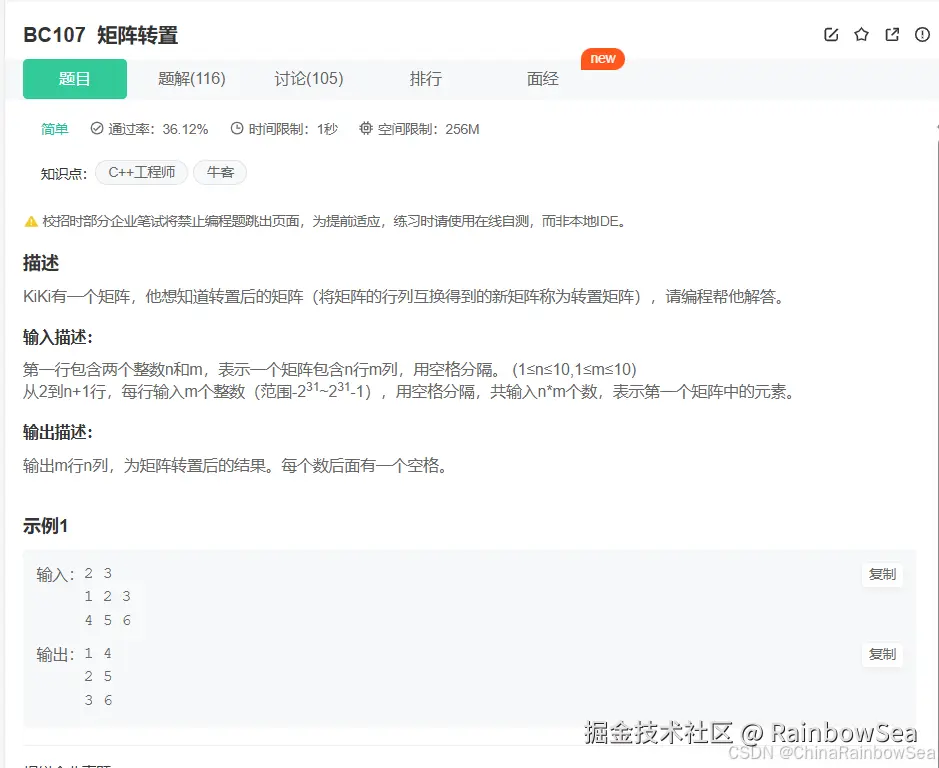Select the 简单 difficulty label

pos(55,128)
